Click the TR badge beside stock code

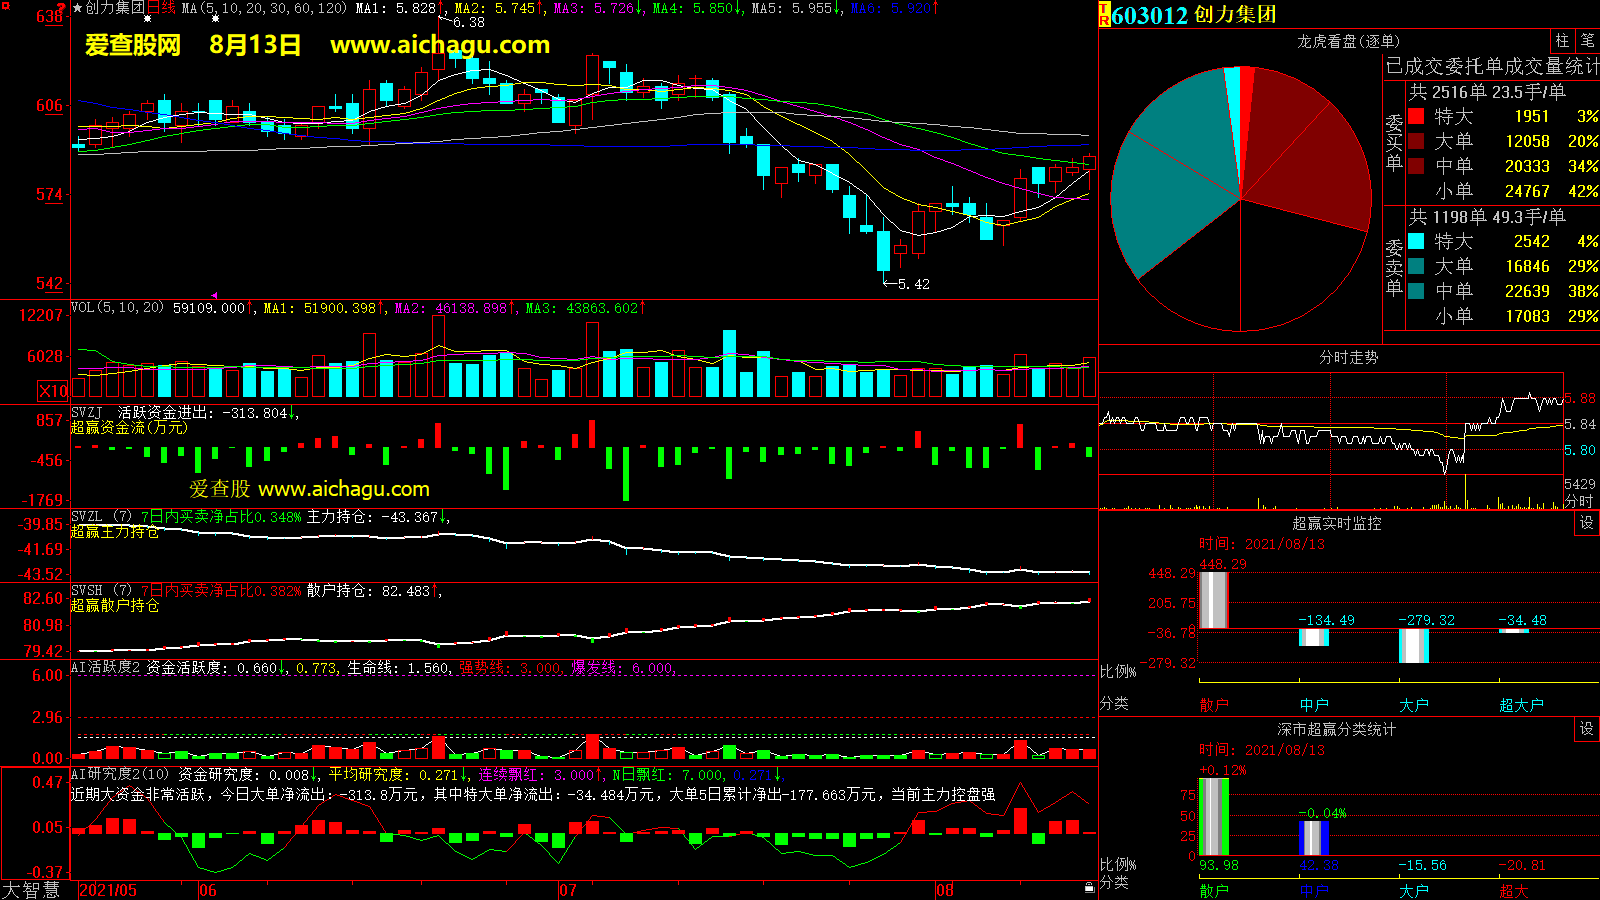[x=1104, y=15]
